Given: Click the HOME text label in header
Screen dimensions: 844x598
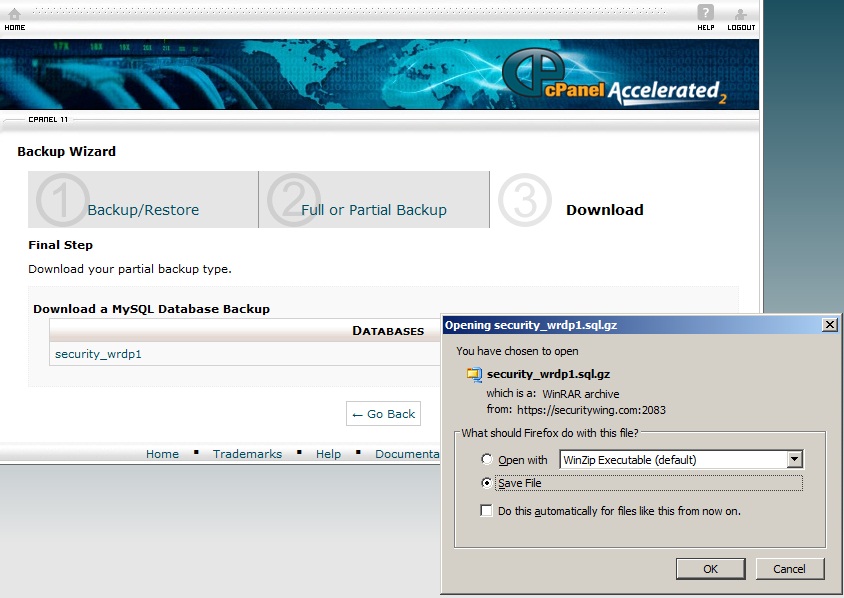Looking at the screenshot, I should 15,27.
